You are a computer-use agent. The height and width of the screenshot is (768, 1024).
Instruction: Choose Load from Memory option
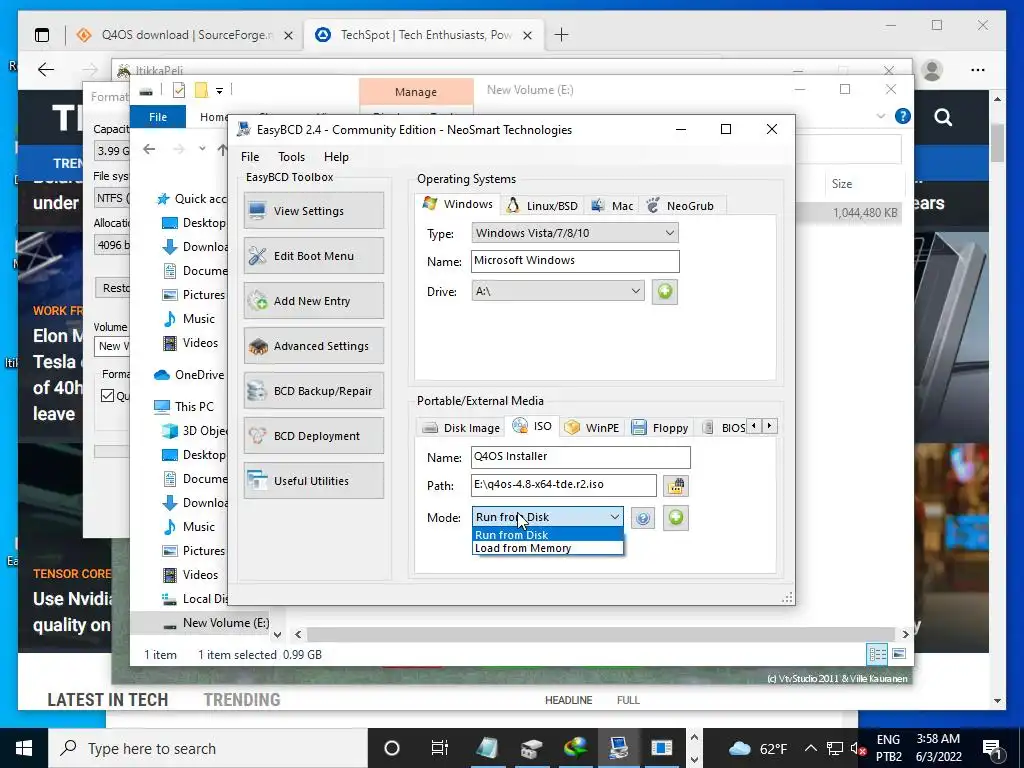548,549
